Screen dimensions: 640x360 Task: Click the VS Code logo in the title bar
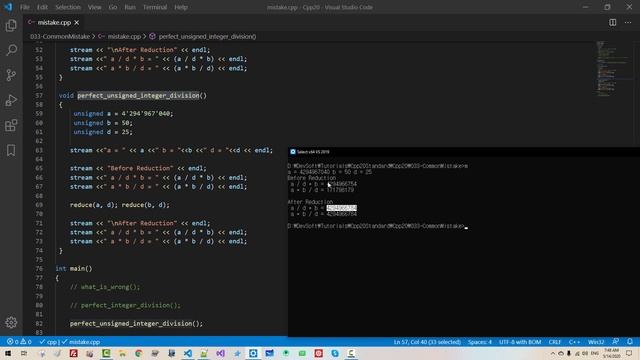[8, 7]
